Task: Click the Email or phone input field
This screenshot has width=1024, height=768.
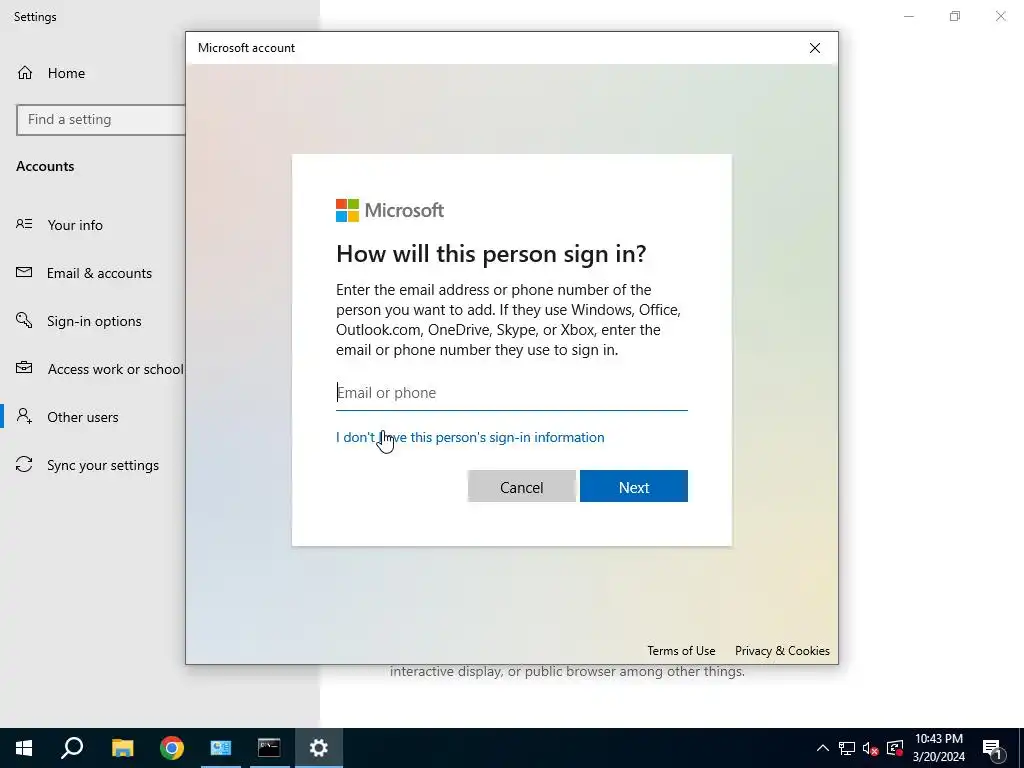Action: coord(511,393)
